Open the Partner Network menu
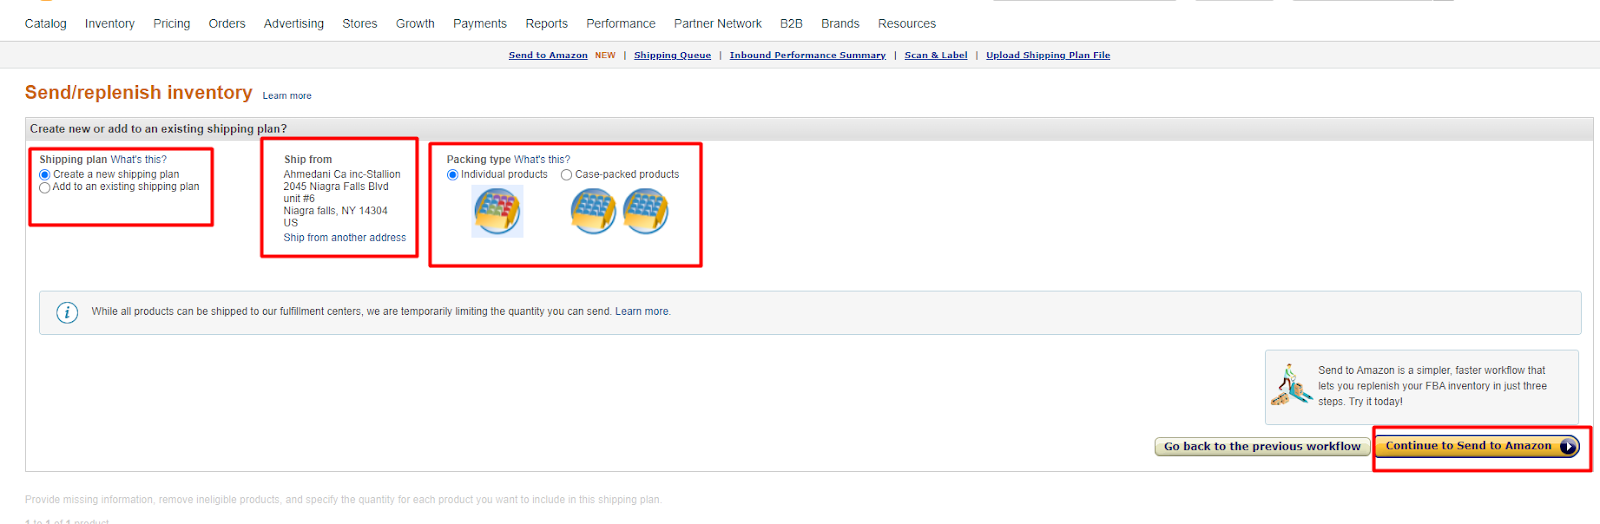 (x=718, y=24)
